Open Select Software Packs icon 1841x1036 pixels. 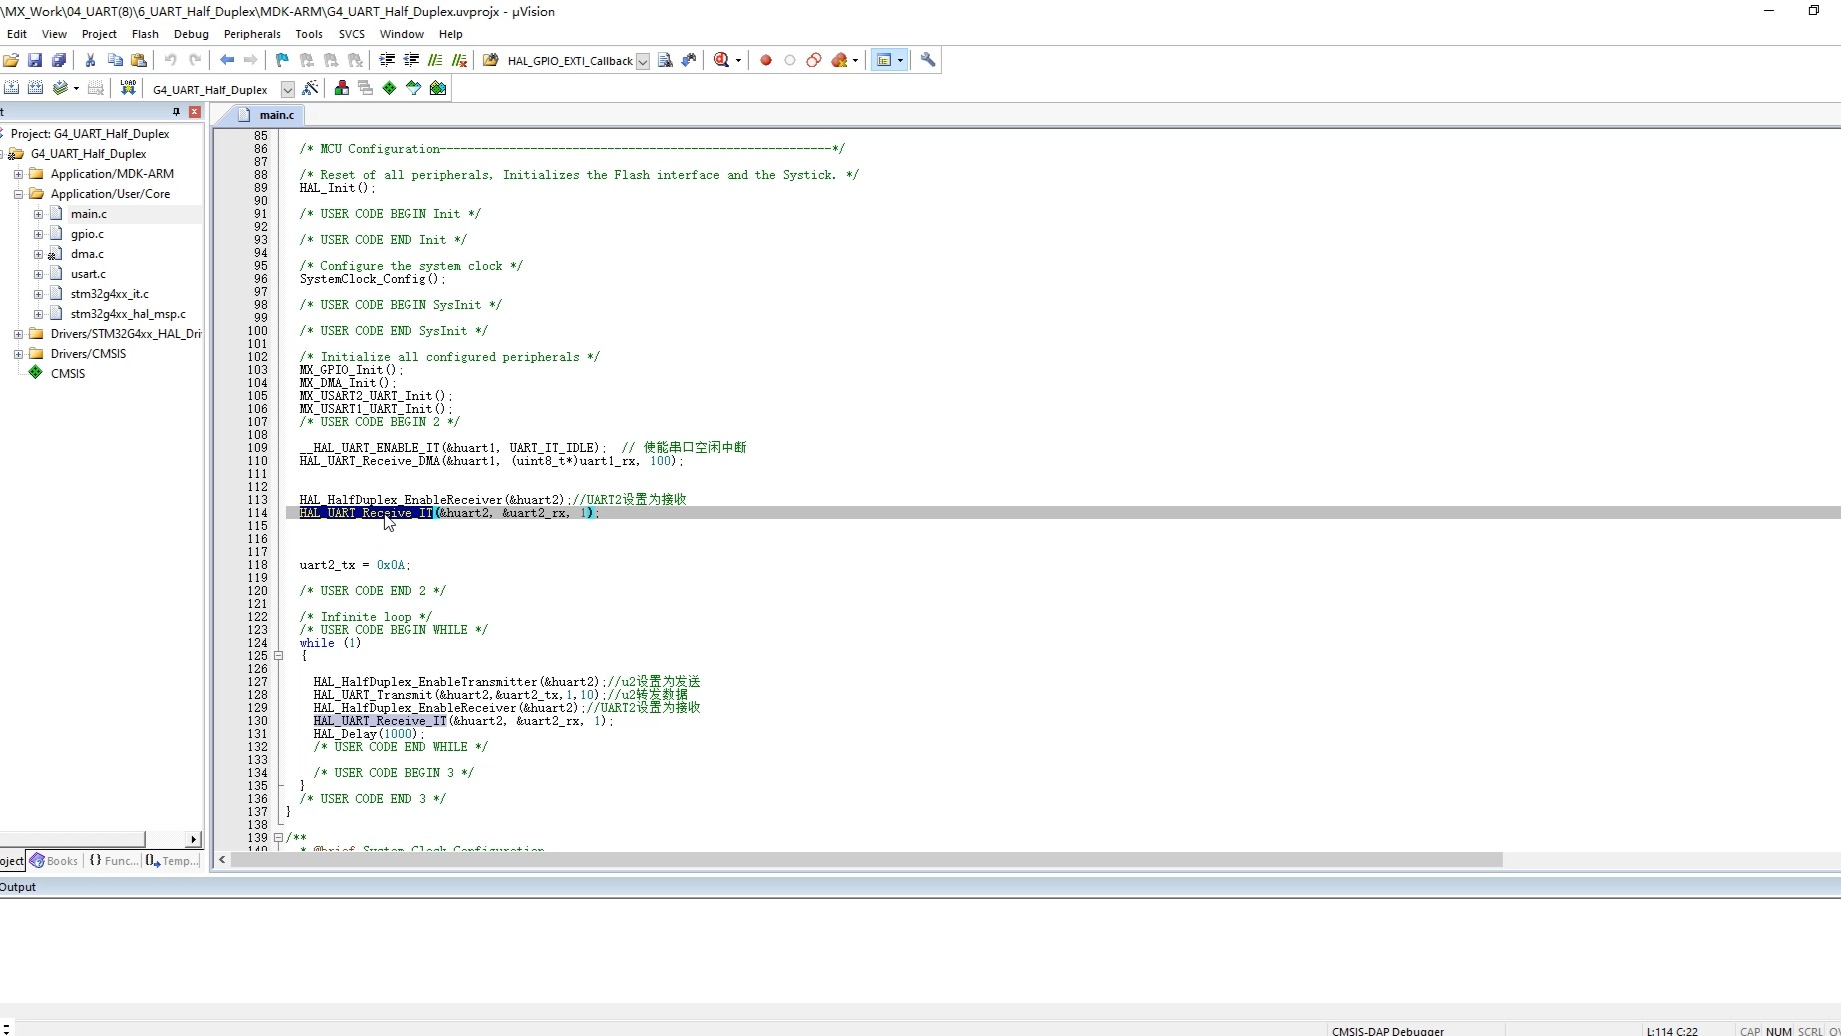click(x=414, y=88)
